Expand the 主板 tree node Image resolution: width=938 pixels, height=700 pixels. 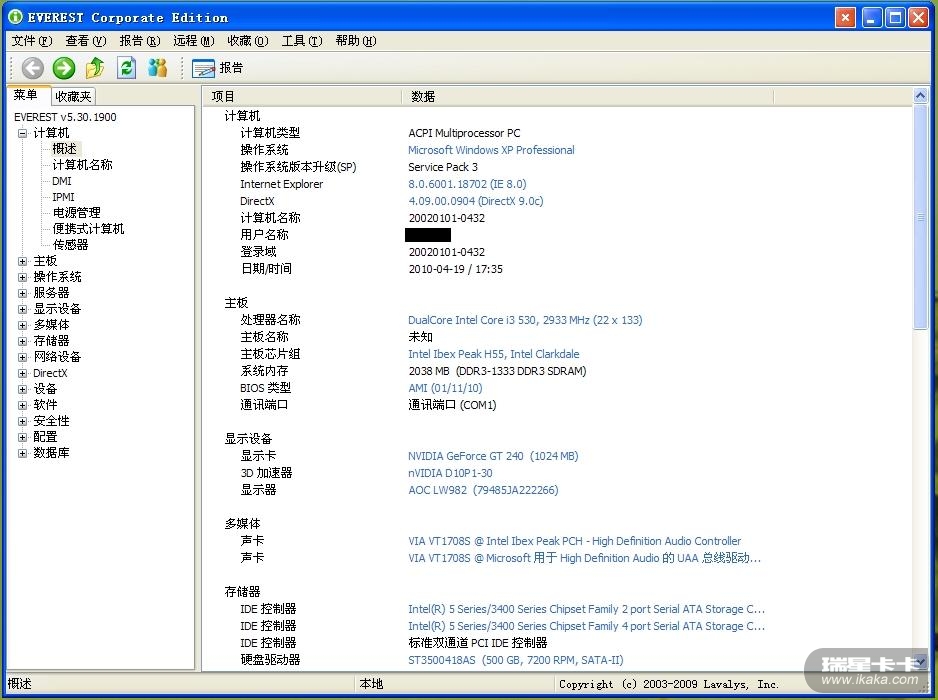coord(22,261)
